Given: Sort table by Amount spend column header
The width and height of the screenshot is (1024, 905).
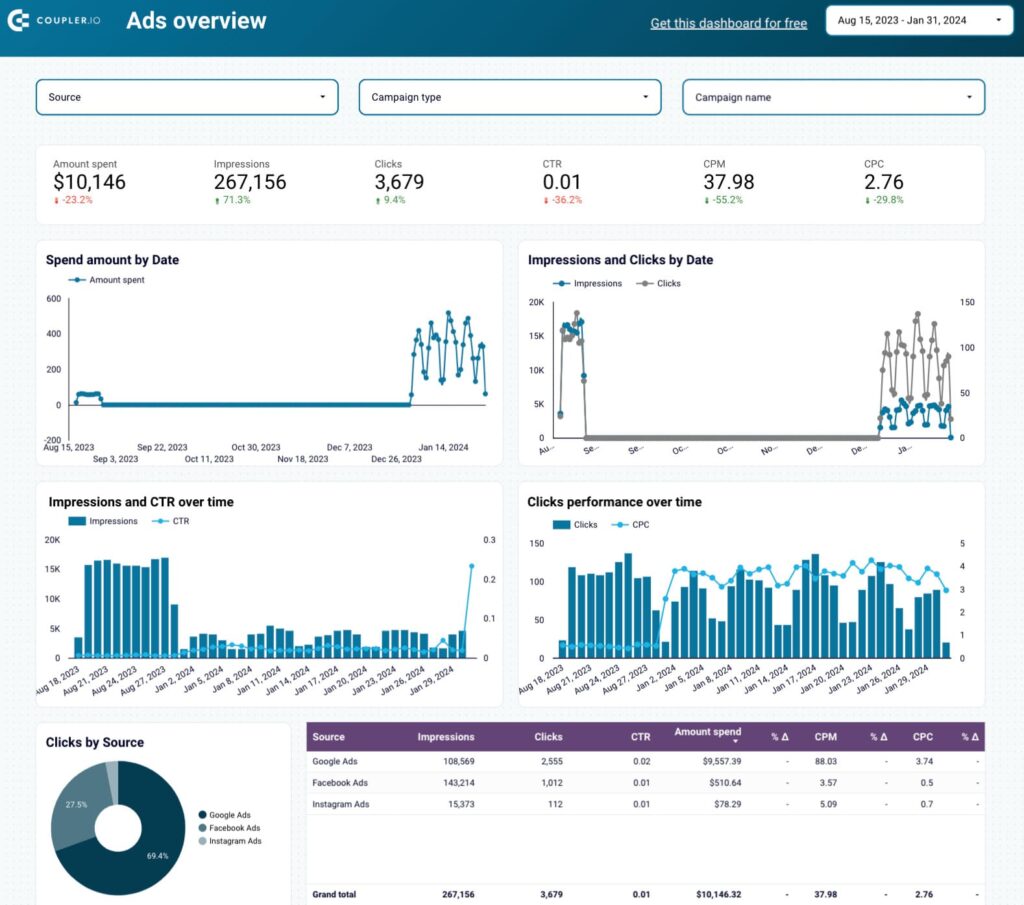Looking at the screenshot, I should pyautogui.click(x=707, y=735).
